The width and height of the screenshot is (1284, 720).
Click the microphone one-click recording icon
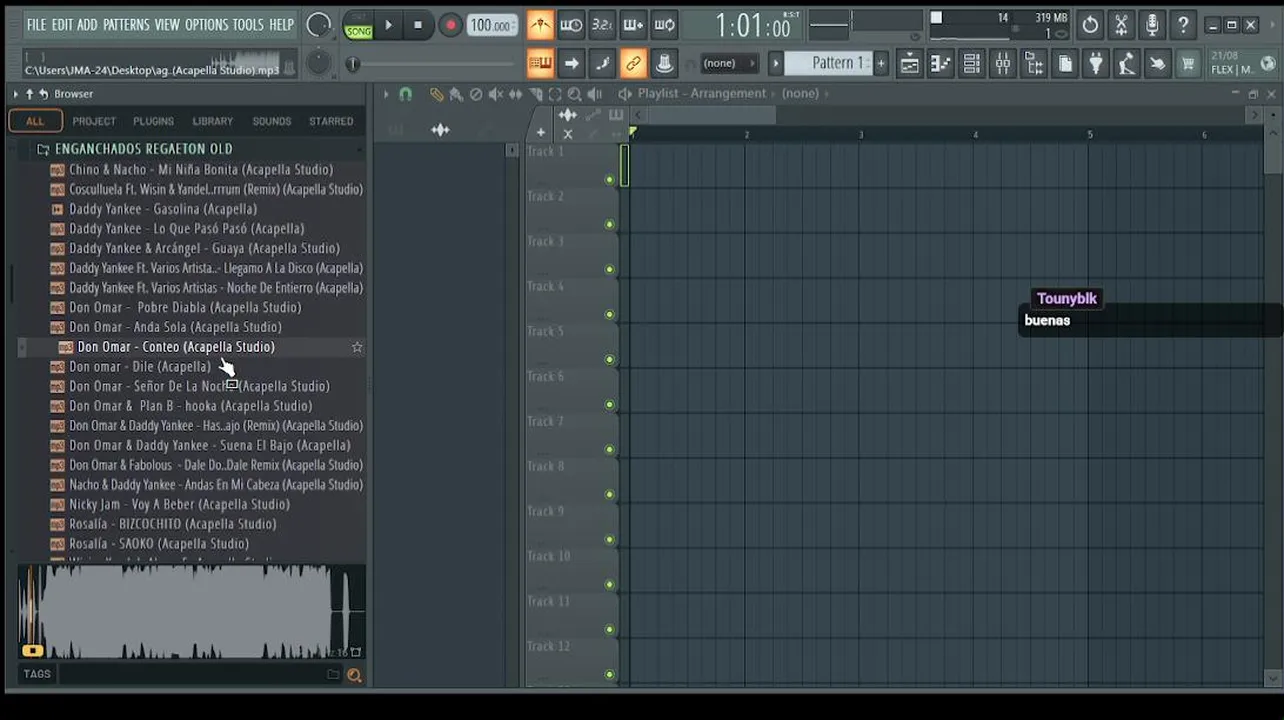[1152, 25]
